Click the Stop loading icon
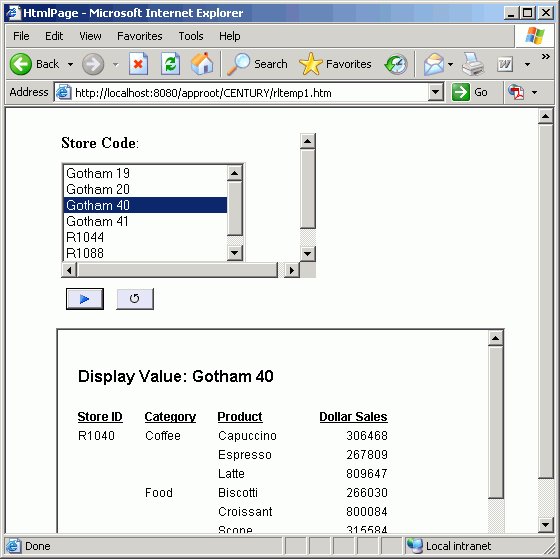This screenshot has height=559, width=560. point(138,64)
